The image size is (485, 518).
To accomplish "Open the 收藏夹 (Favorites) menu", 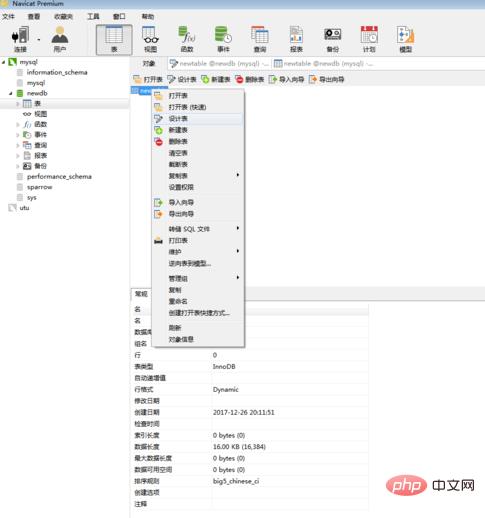I will tap(63, 16).
